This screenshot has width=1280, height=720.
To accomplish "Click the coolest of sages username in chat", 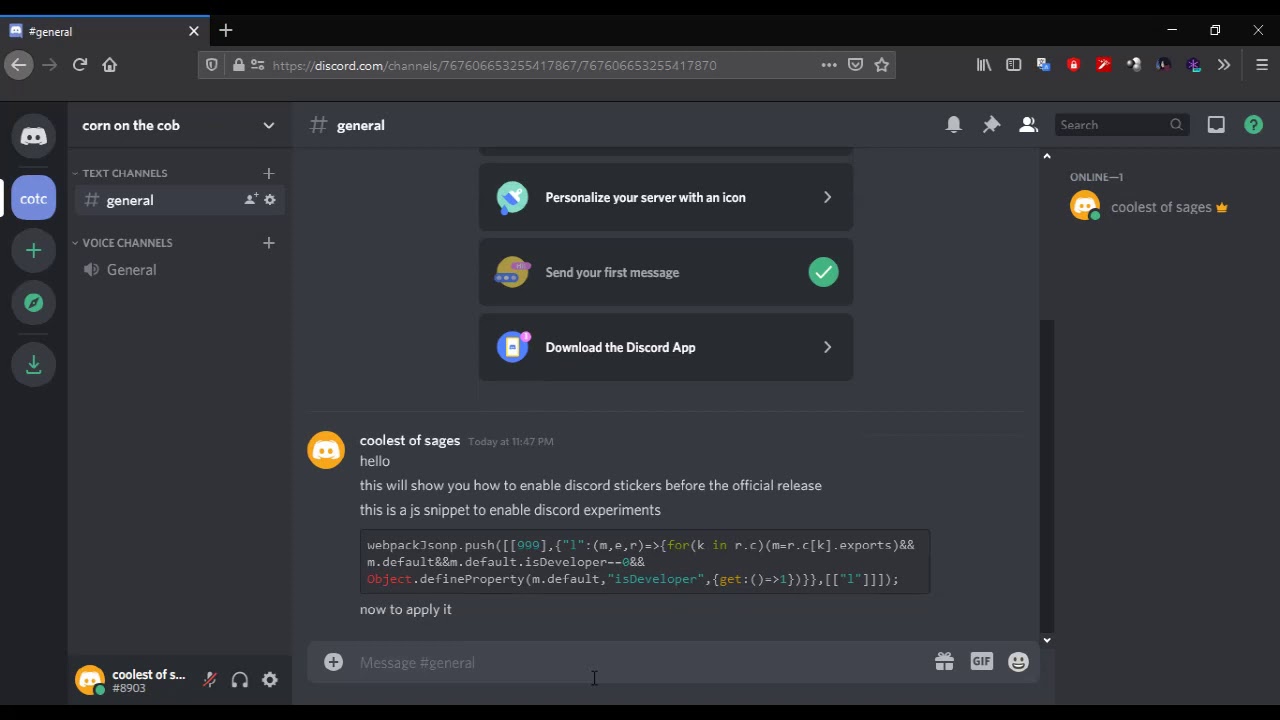I will click(410, 441).
